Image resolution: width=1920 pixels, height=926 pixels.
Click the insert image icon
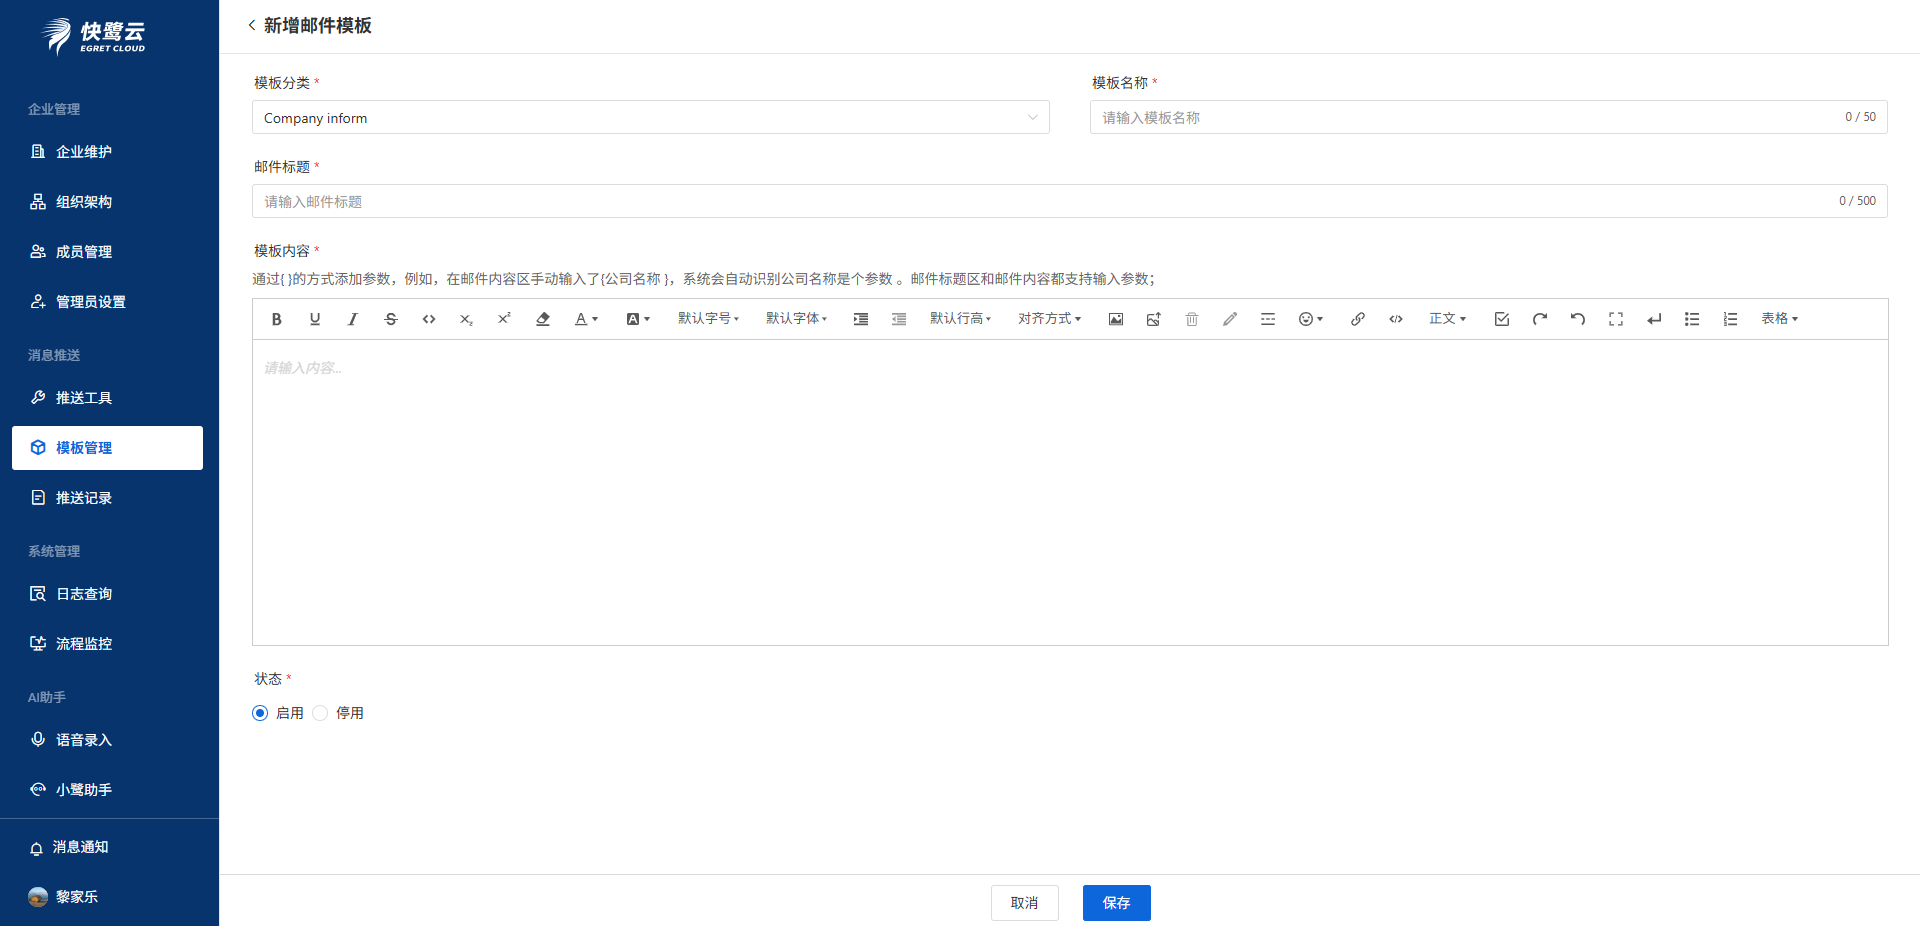[x=1116, y=319]
